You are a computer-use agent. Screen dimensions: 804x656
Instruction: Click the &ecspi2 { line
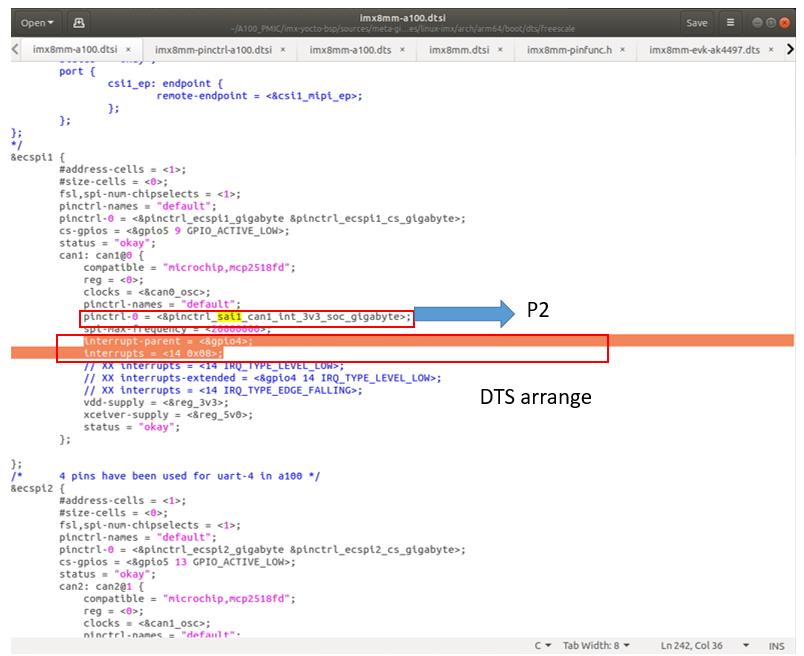[x=38, y=488]
